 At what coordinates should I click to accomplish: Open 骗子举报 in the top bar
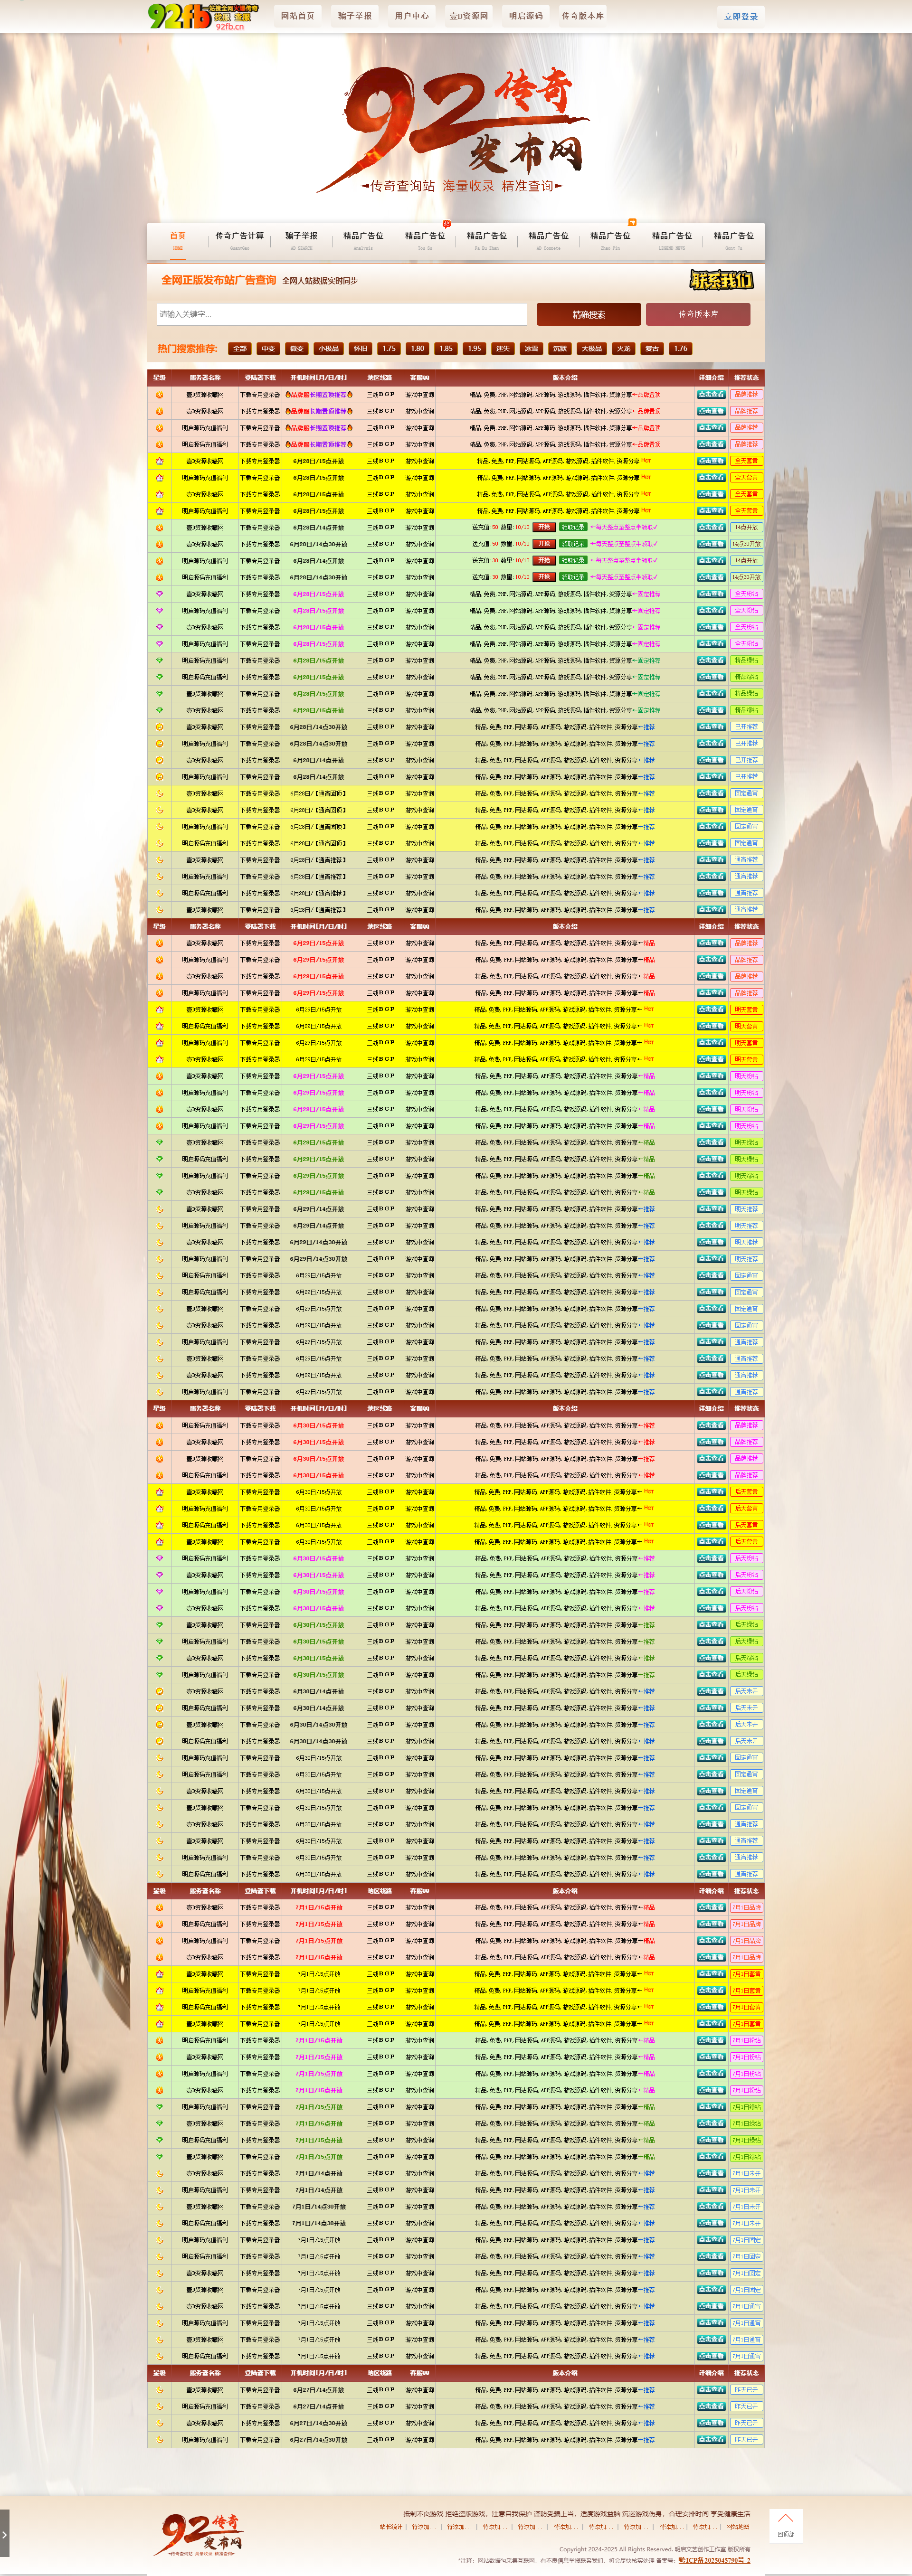click(x=354, y=16)
